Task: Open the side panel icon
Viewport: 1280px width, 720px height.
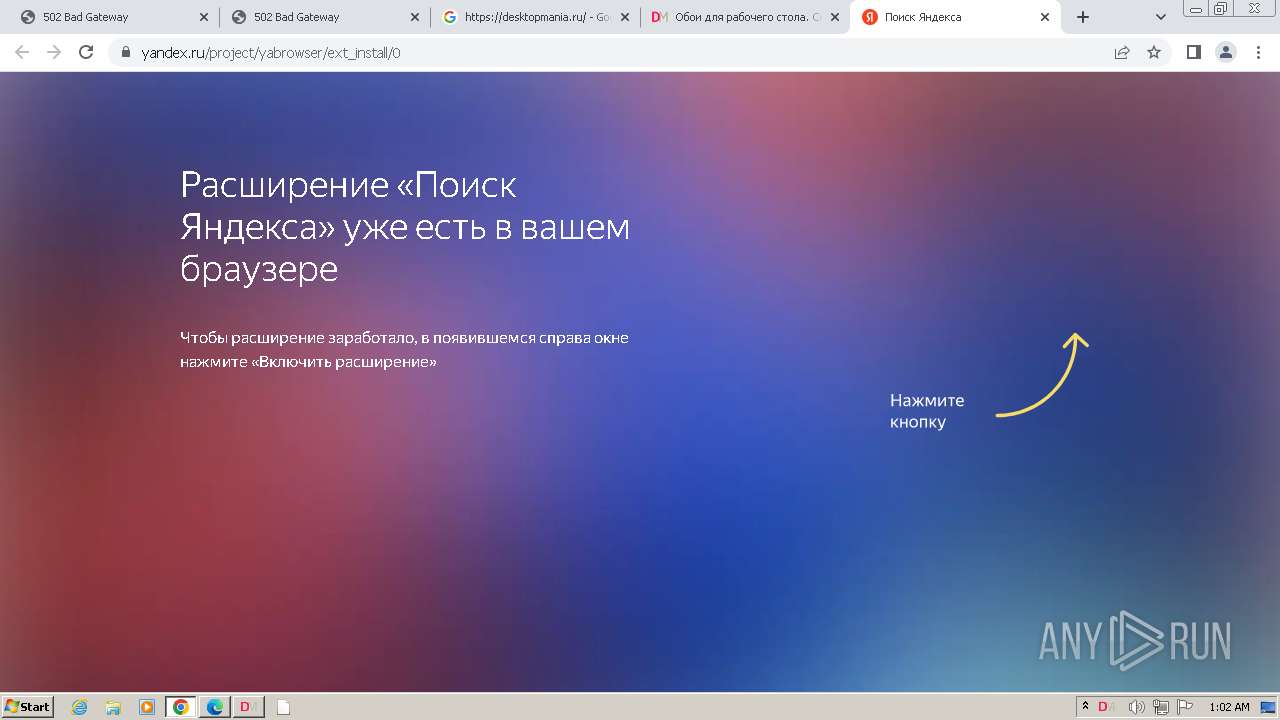Action: point(1193,52)
